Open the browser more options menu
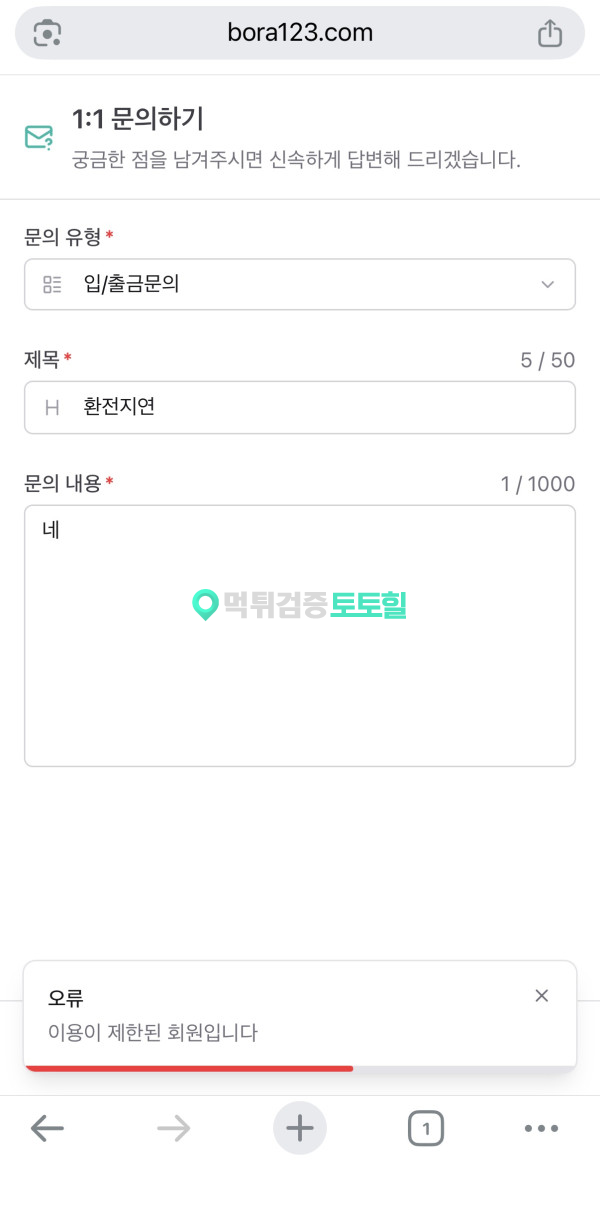 pos(541,1129)
